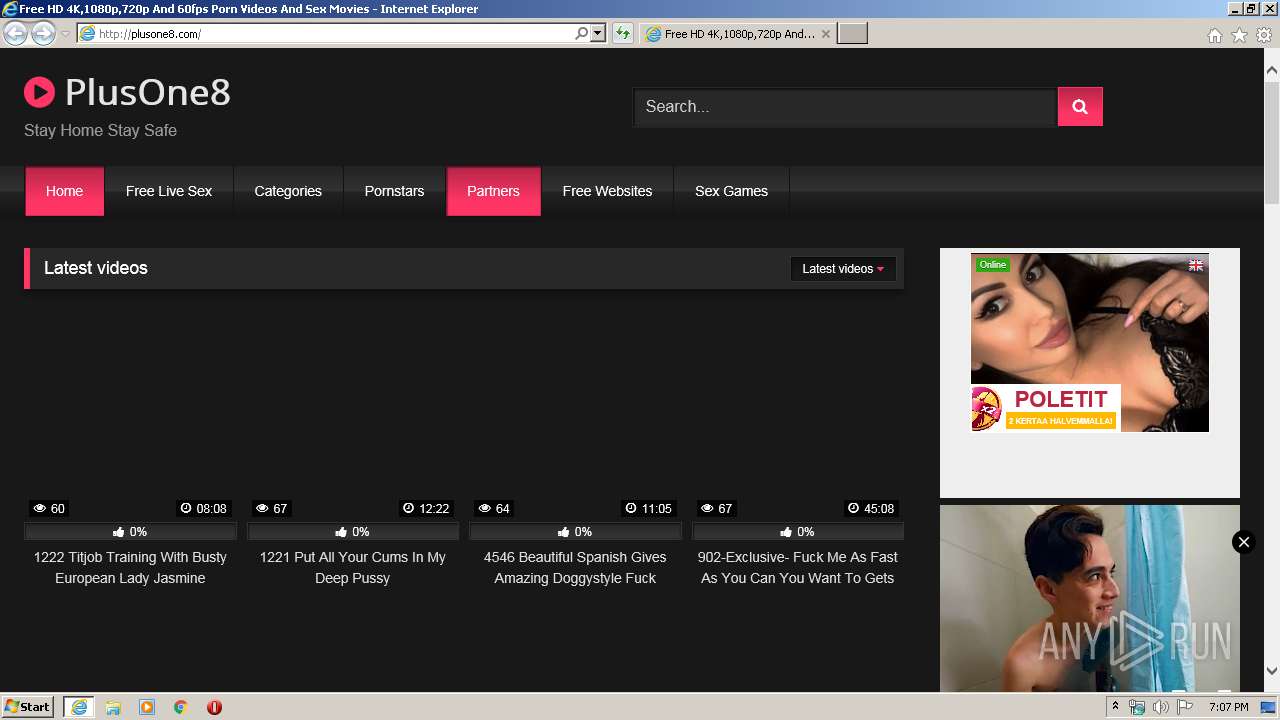Select the Free HD 4K browser tab

(738, 34)
